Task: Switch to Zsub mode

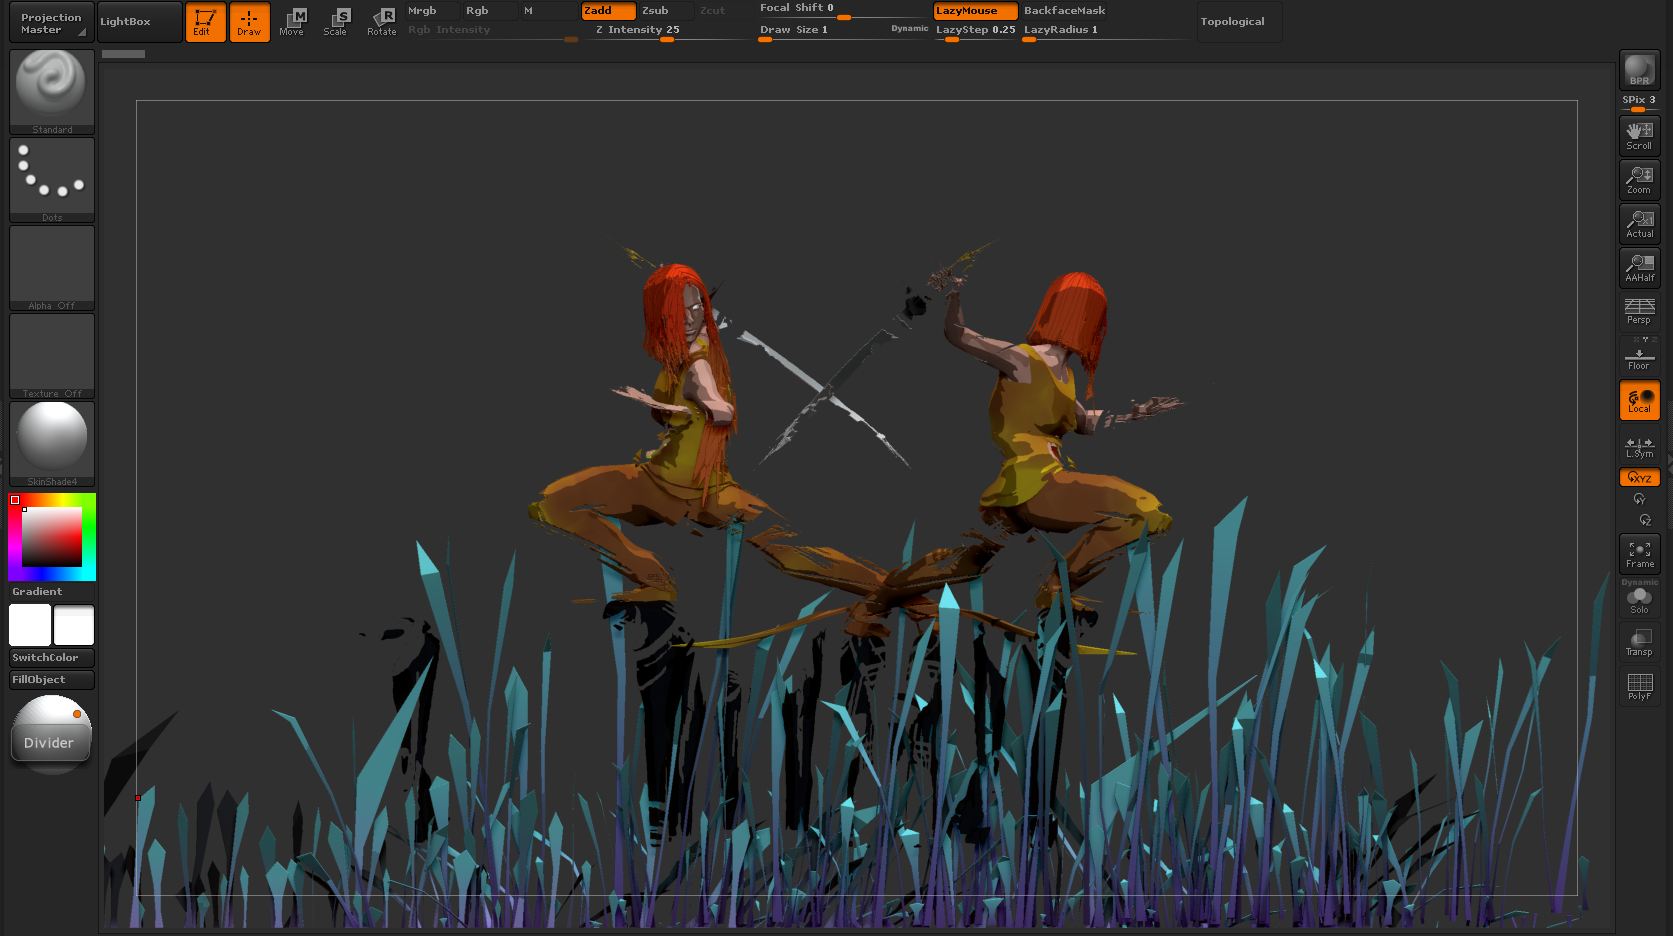Action: (x=665, y=11)
